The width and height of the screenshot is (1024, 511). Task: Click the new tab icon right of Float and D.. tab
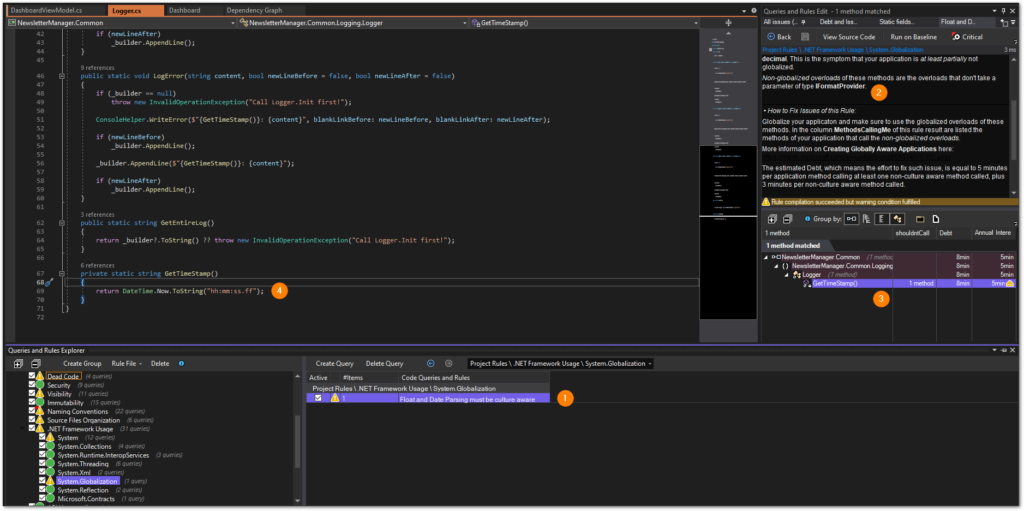[x=1004, y=22]
